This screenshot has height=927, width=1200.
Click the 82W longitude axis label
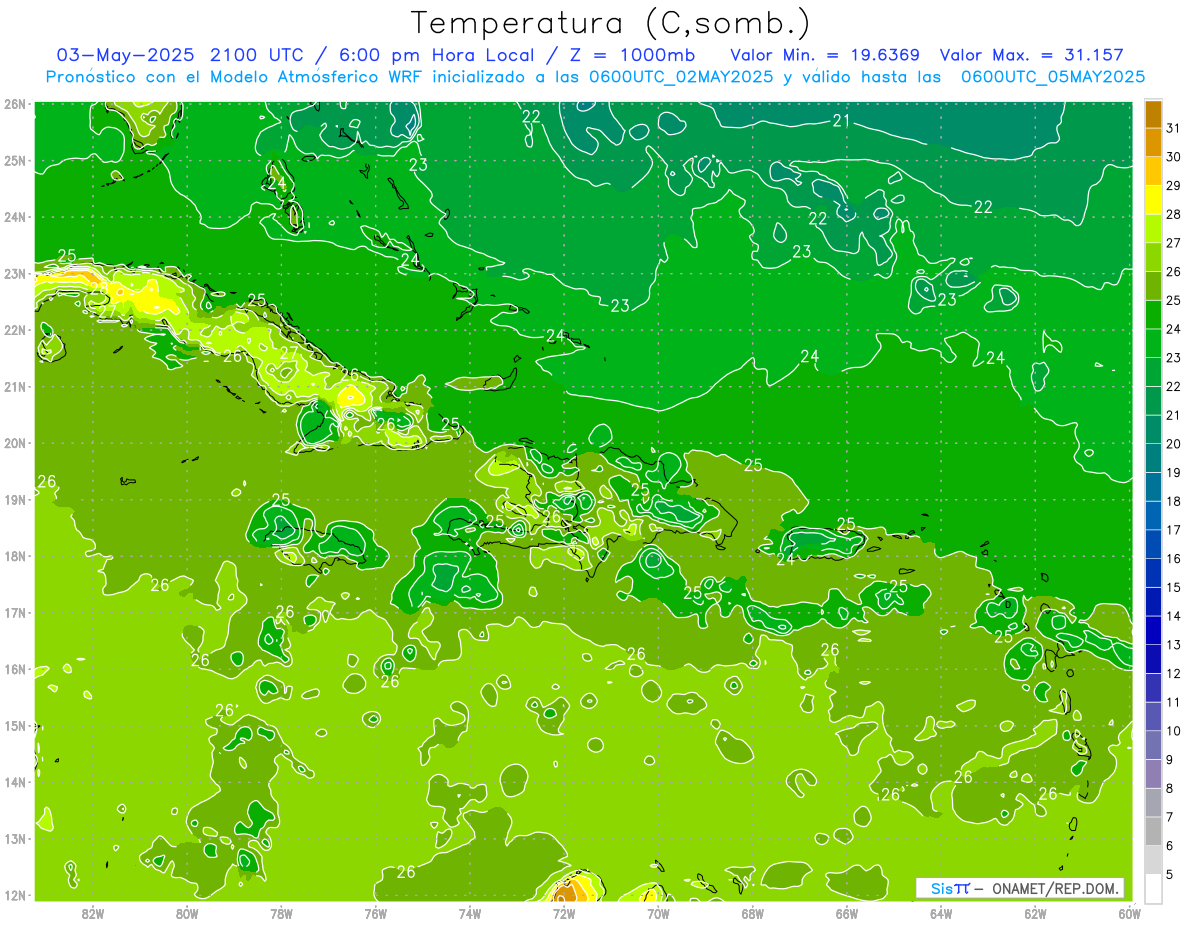pos(93,913)
